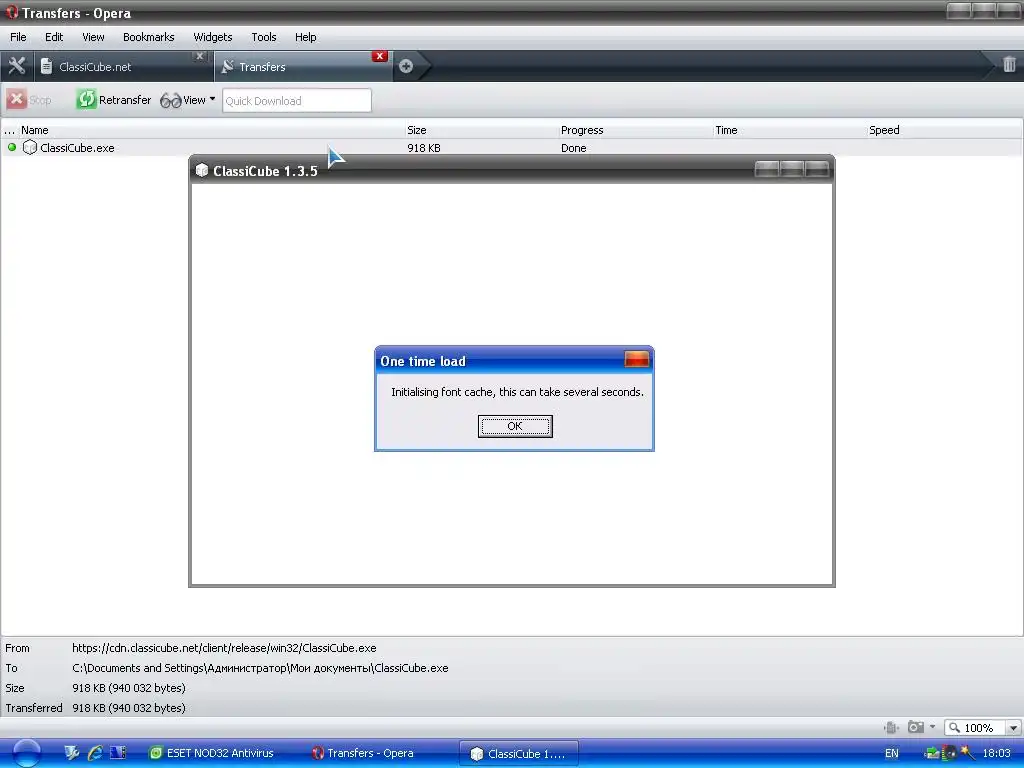
Task: Open the Tools menu
Action: coord(264,37)
